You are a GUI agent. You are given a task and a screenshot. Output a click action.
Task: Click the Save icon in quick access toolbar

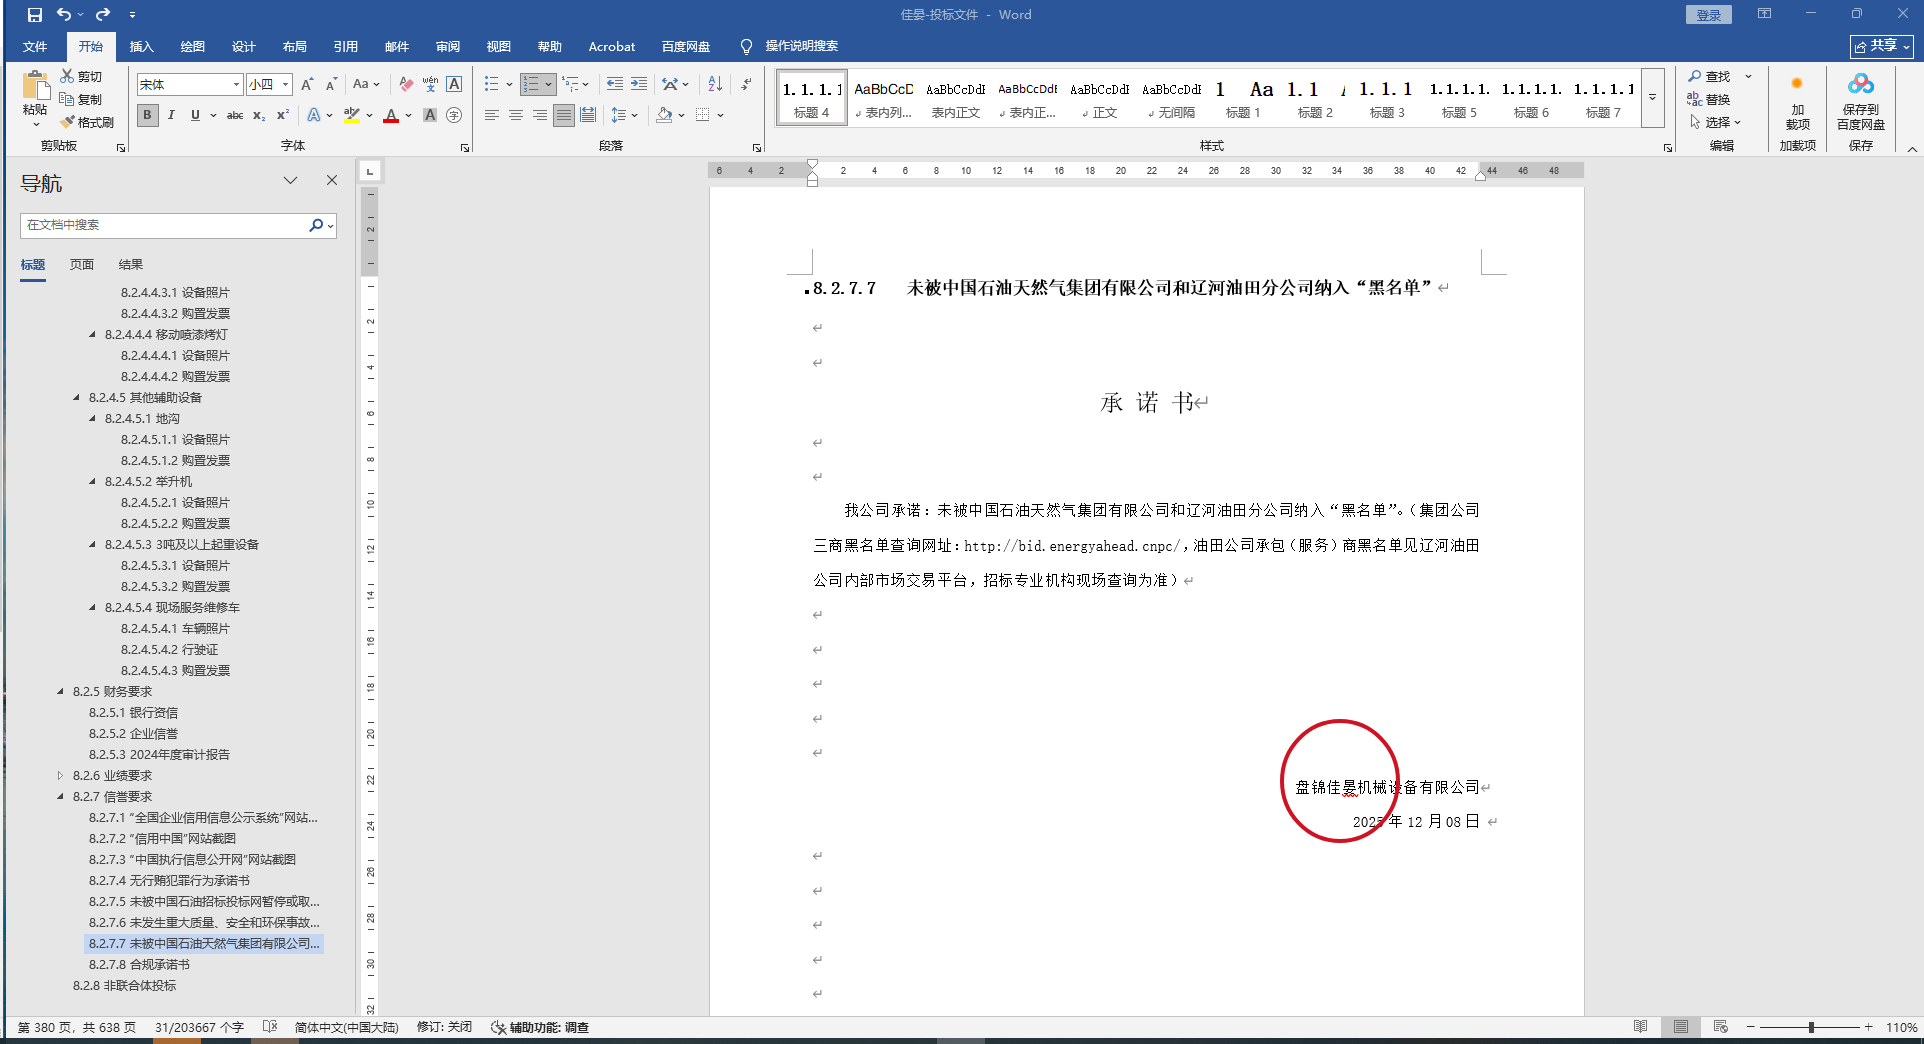(x=35, y=15)
